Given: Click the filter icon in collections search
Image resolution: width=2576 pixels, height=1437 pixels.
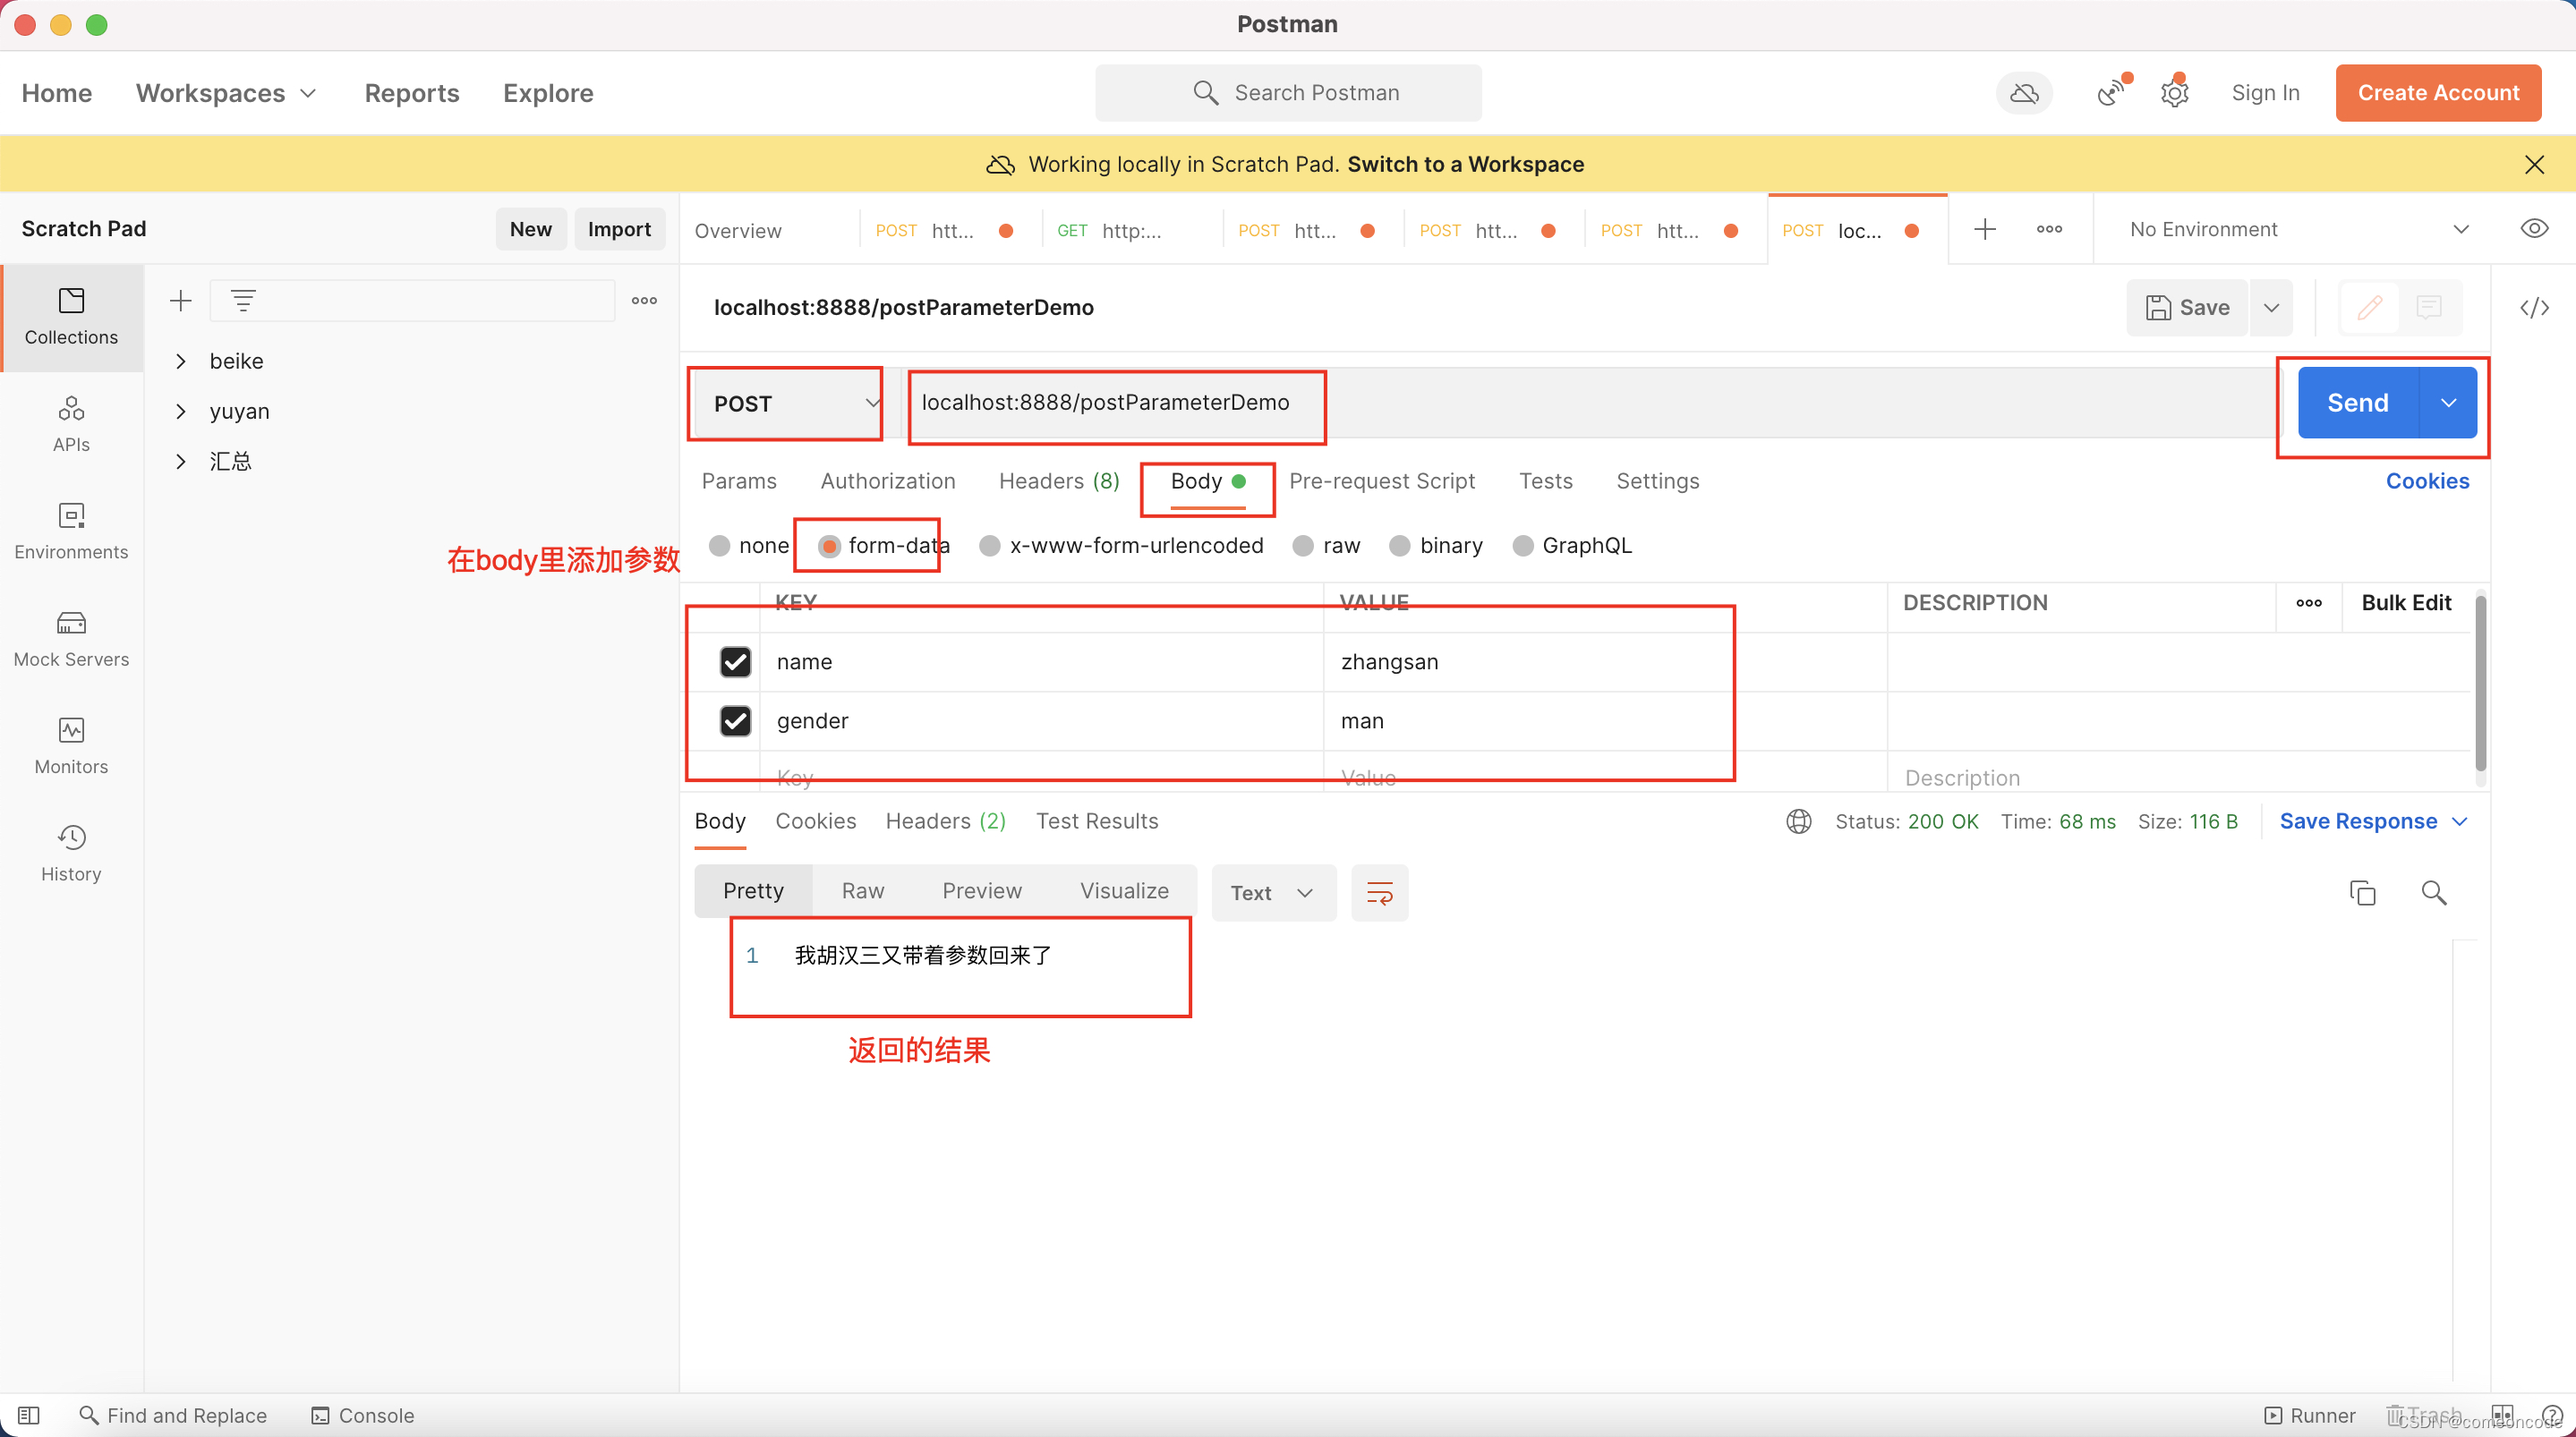Looking at the screenshot, I should tap(243, 300).
